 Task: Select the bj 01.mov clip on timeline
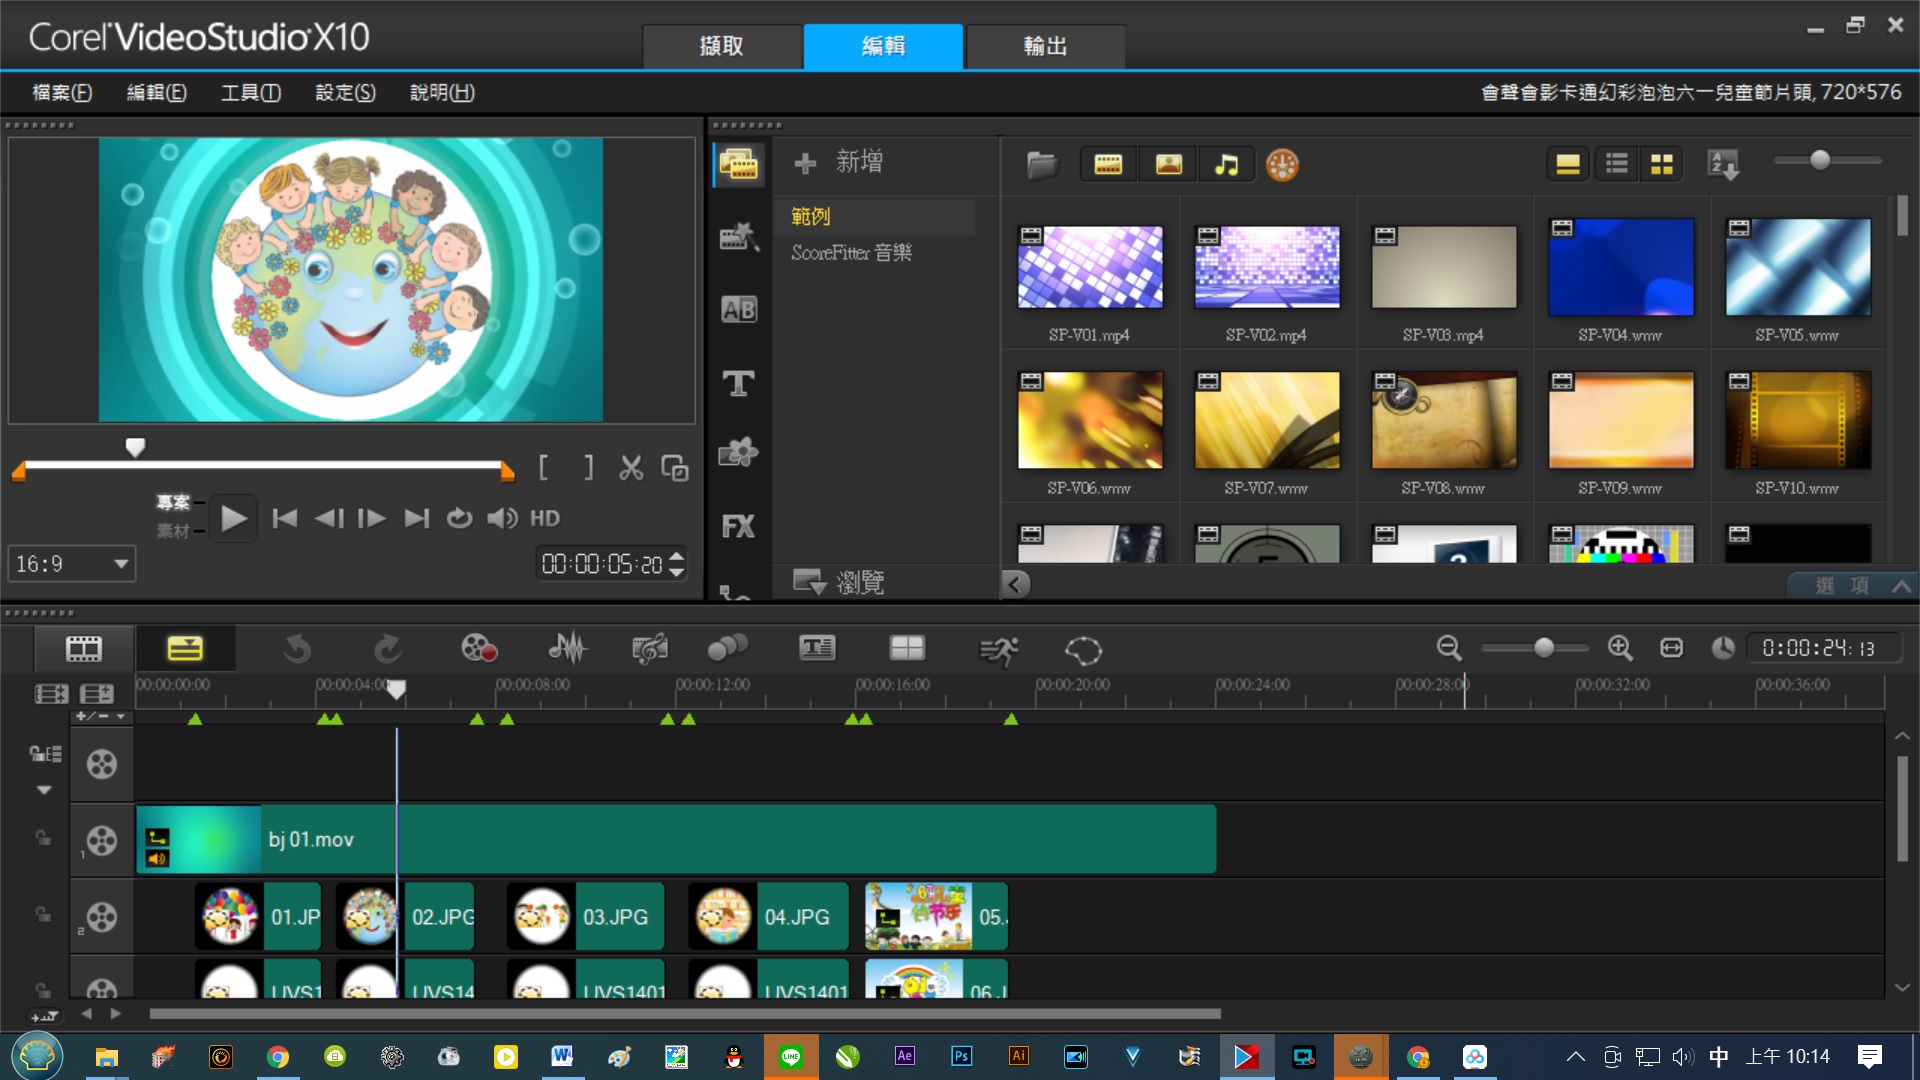point(676,840)
